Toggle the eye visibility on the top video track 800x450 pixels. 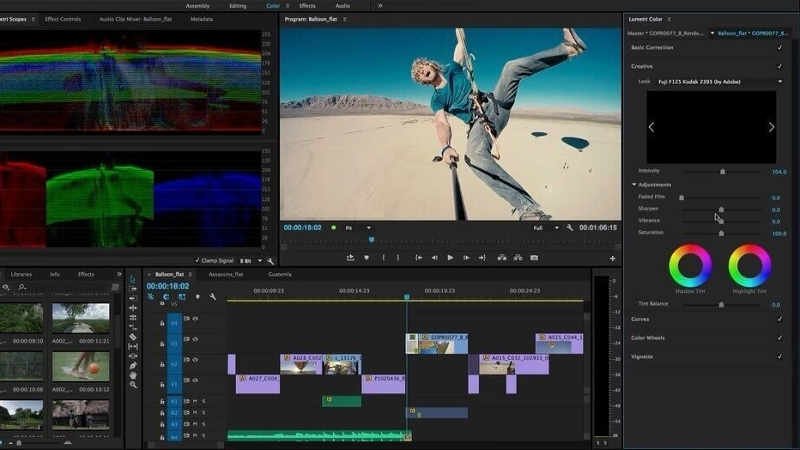(195, 318)
